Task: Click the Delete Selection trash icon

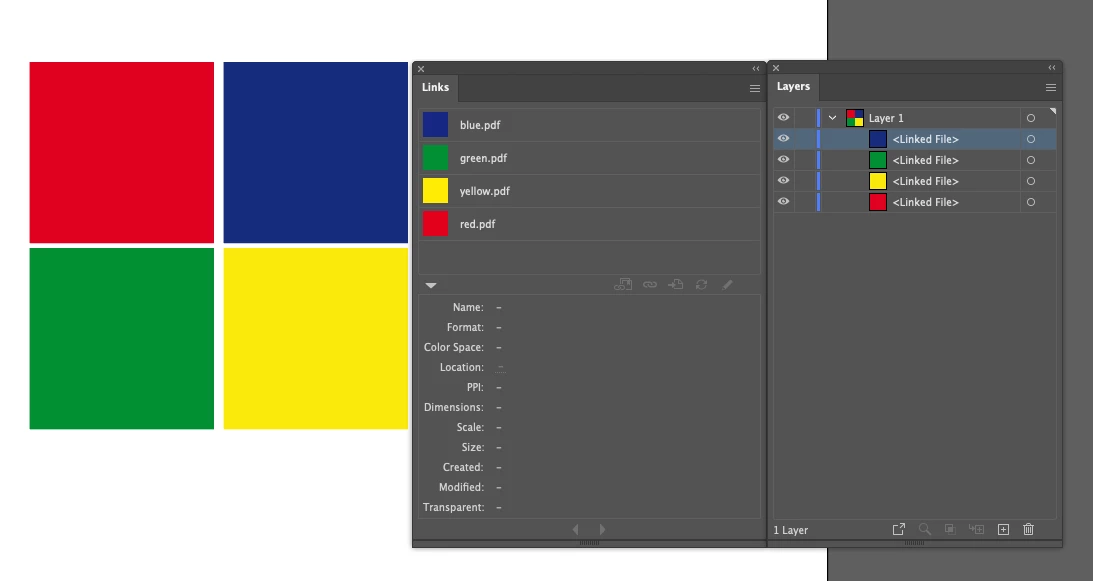Action: (x=1028, y=529)
